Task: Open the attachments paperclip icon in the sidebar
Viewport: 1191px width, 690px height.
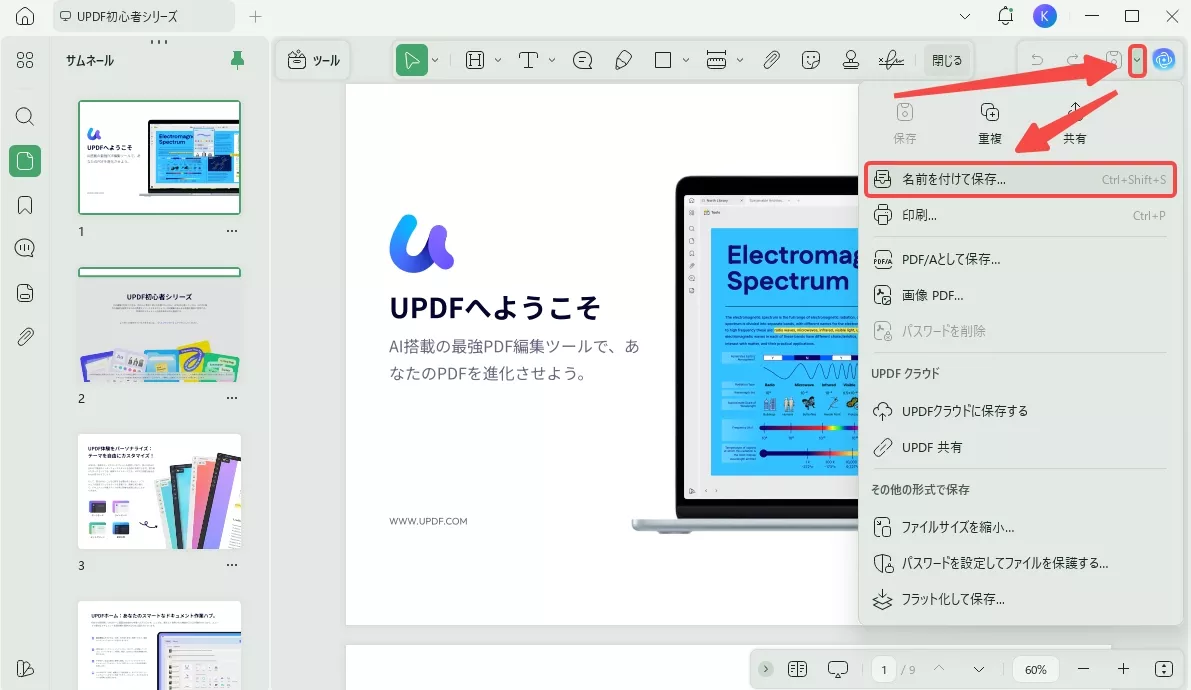Action: click(x=24, y=337)
